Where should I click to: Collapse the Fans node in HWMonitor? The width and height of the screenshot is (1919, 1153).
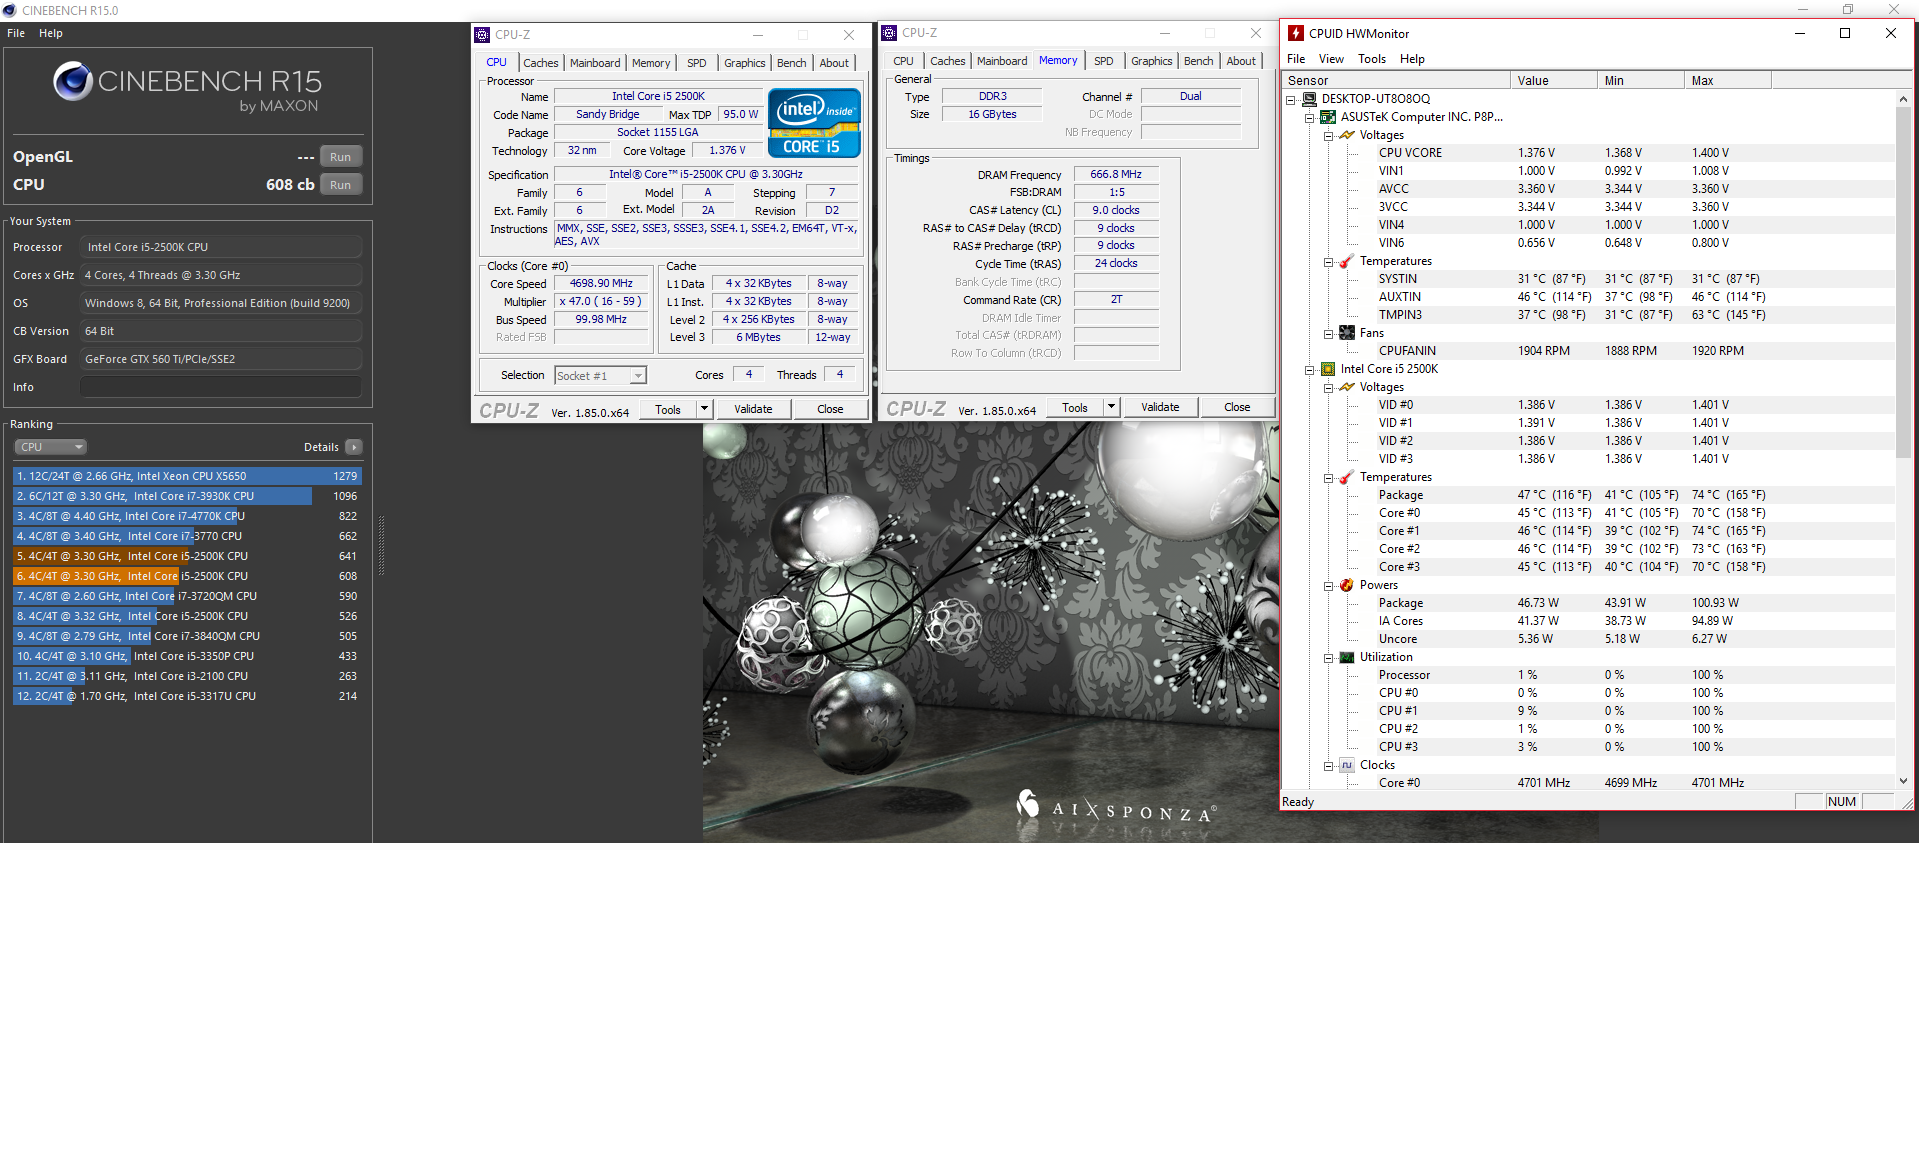click(1329, 333)
